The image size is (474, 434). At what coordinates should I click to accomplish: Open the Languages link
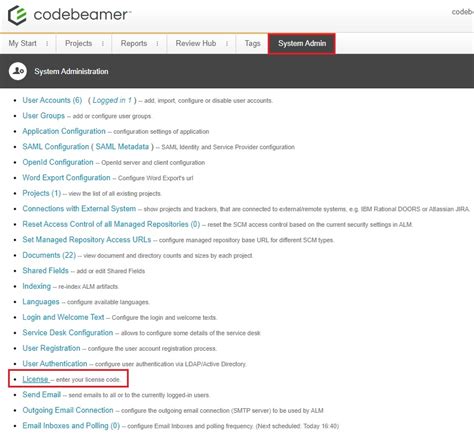[41, 302]
